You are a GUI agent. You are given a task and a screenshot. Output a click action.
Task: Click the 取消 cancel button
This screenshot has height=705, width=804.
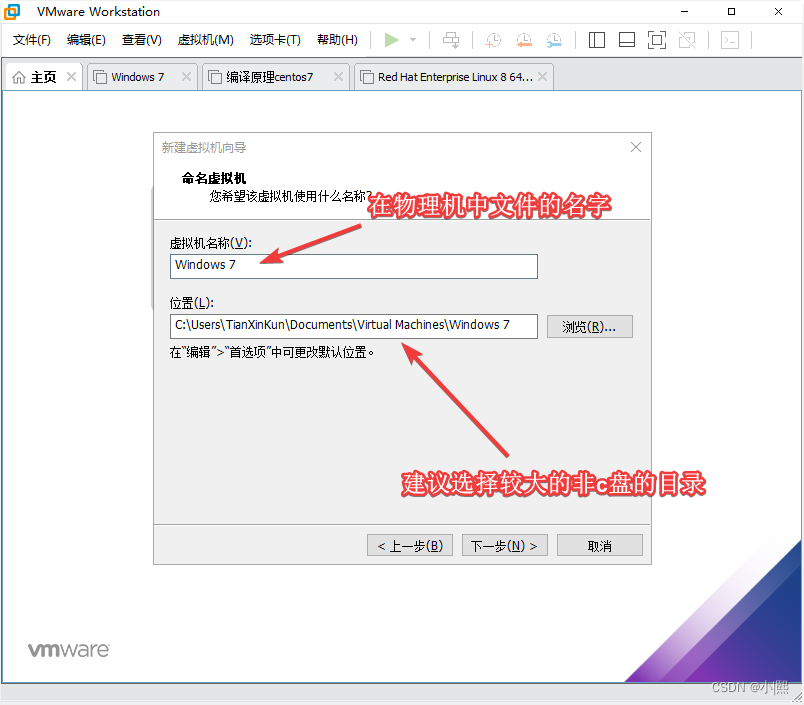click(x=599, y=546)
